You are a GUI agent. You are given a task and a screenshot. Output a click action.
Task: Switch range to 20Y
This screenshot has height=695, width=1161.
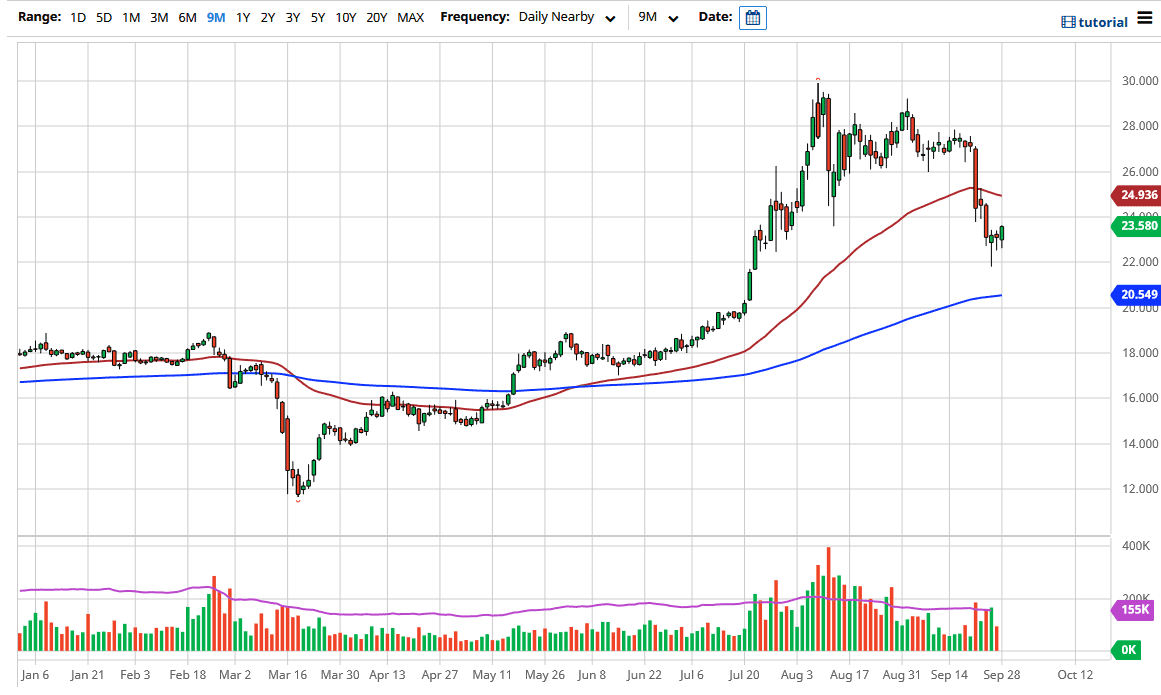[377, 17]
